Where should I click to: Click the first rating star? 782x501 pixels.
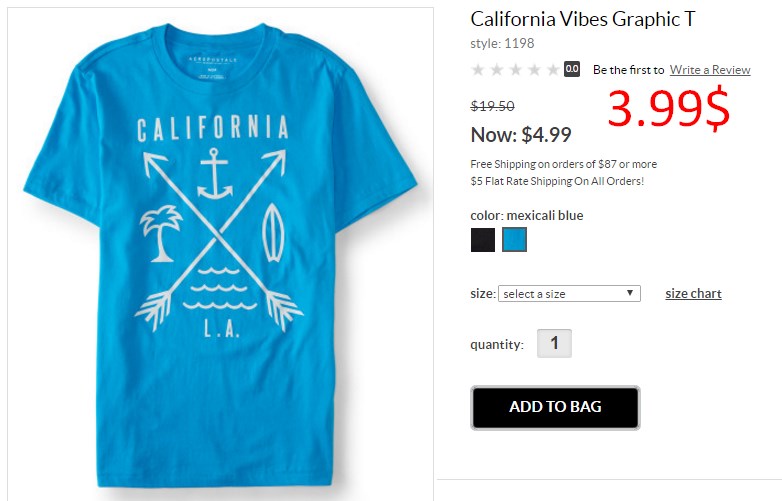click(x=478, y=70)
